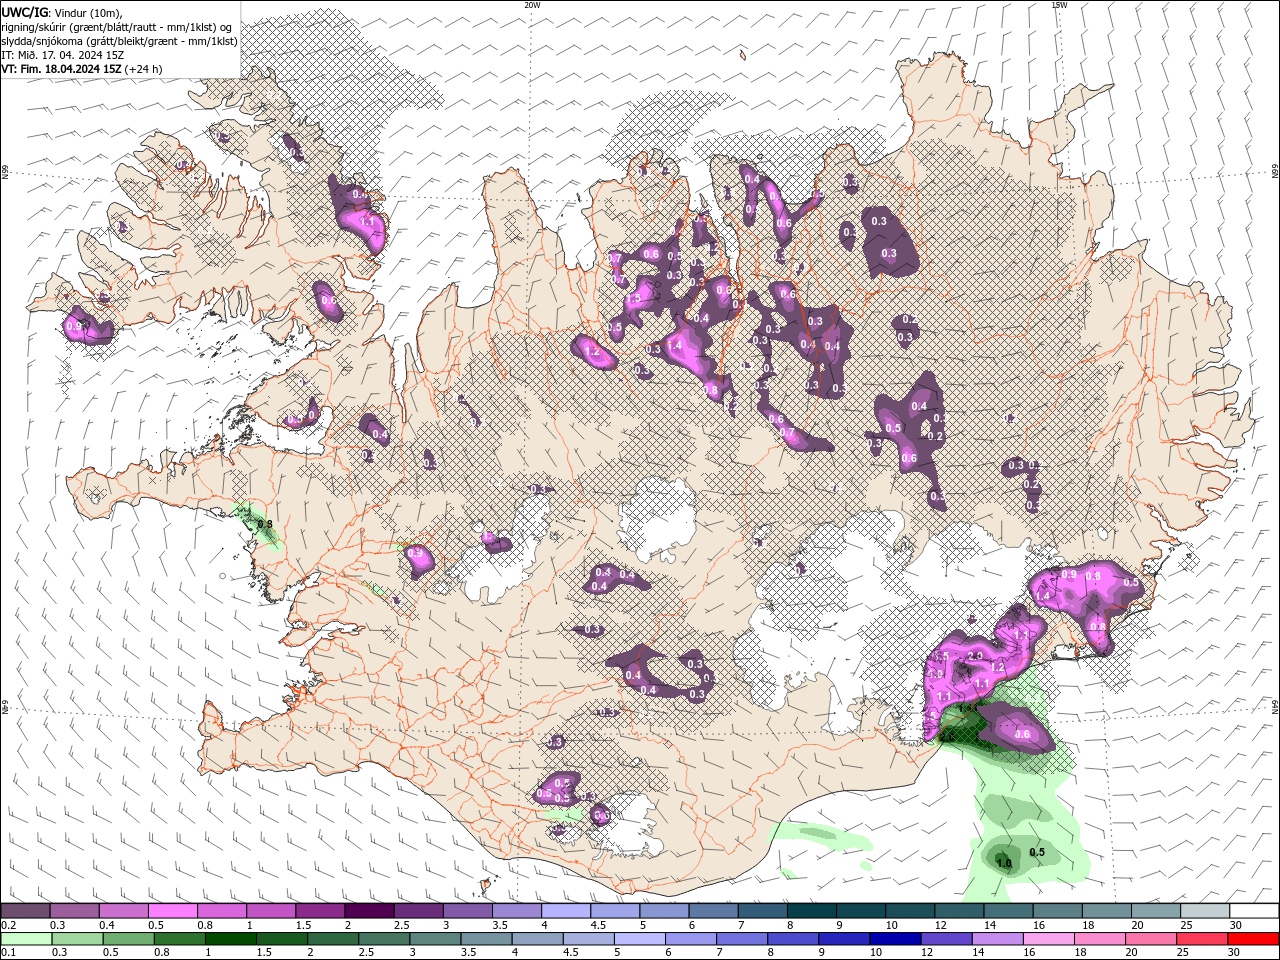Click the 'slydda/snjókoma' legend description line
The height and width of the screenshot is (960, 1280).
tap(119, 41)
